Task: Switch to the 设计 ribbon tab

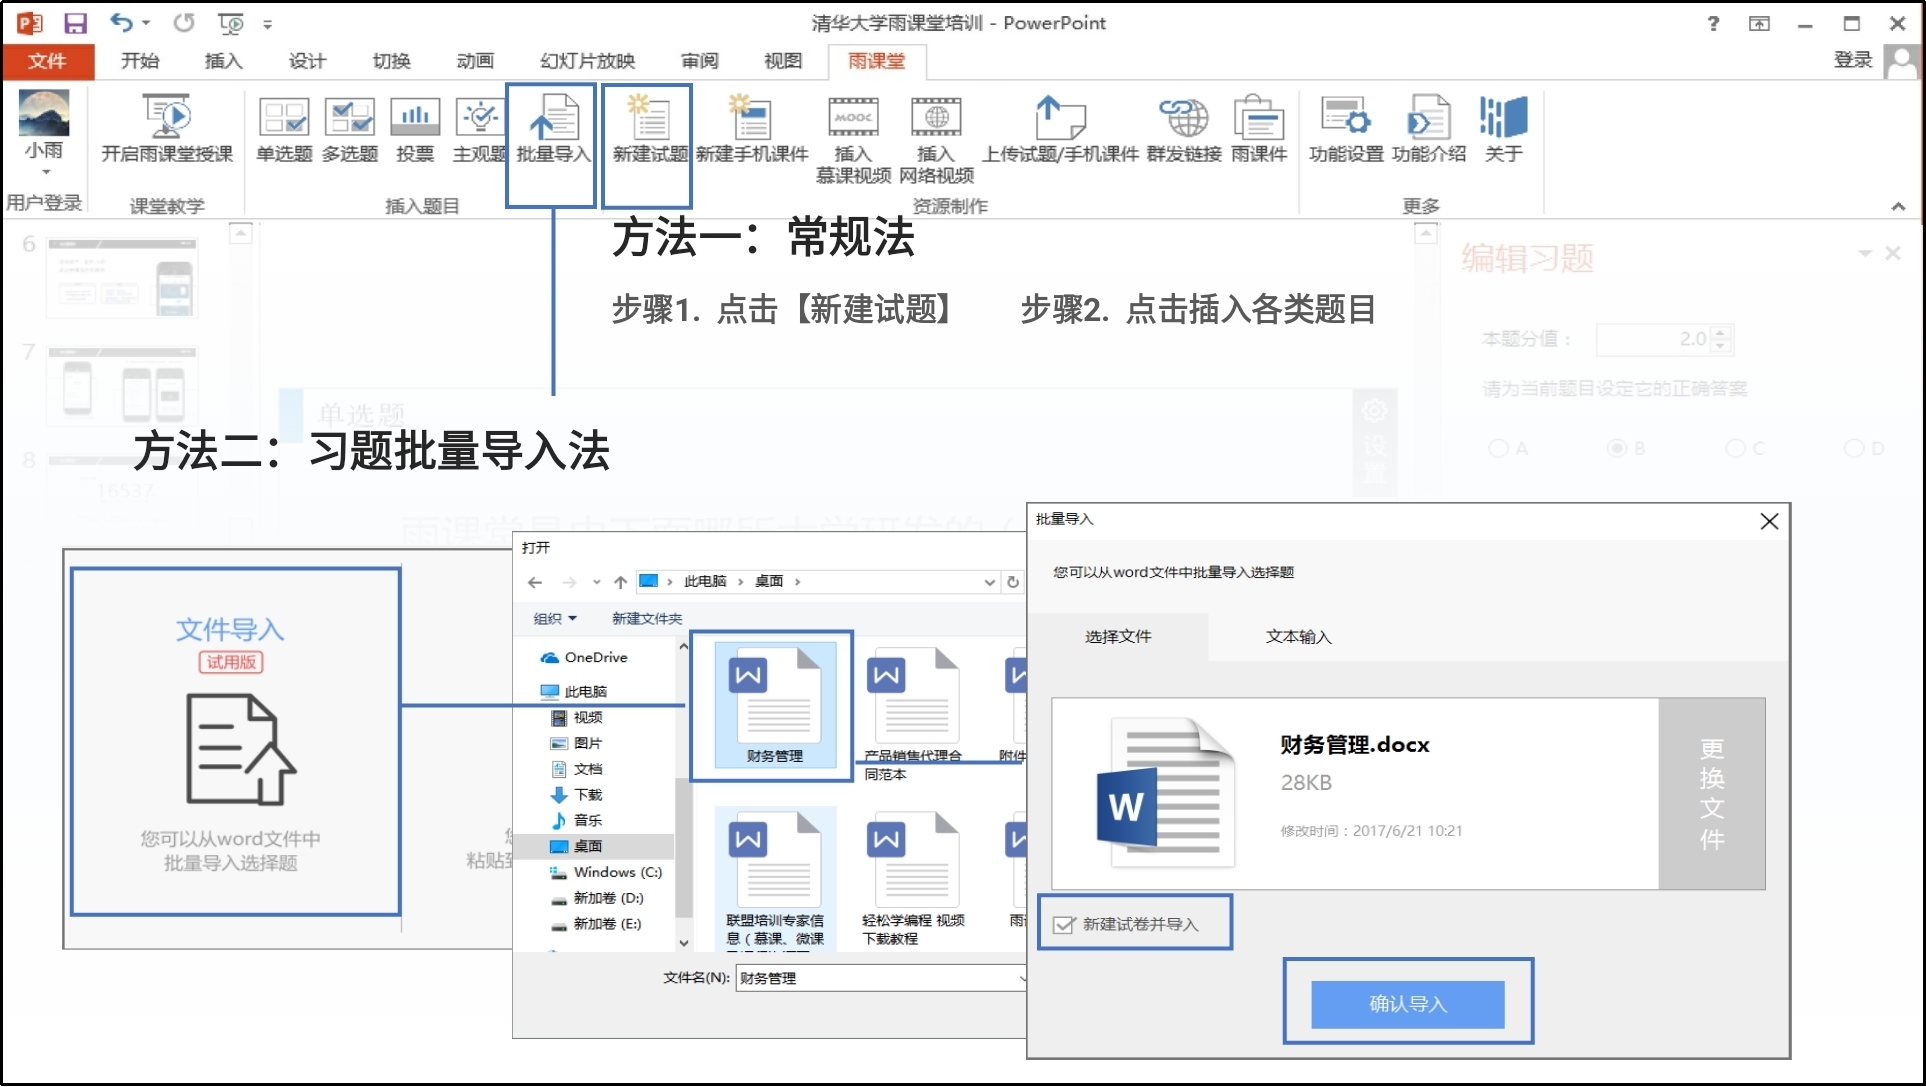Action: pyautogui.click(x=307, y=61)
